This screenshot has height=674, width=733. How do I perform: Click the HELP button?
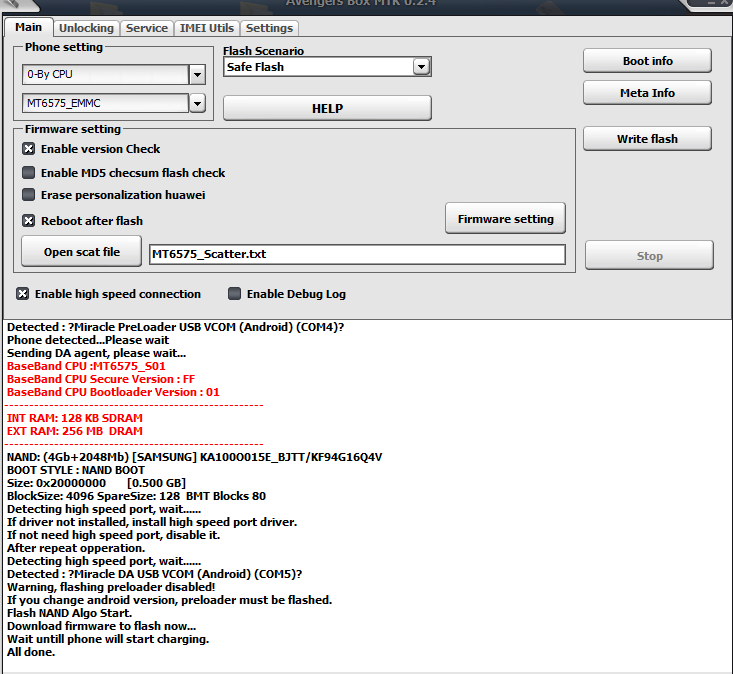[327, 108]
